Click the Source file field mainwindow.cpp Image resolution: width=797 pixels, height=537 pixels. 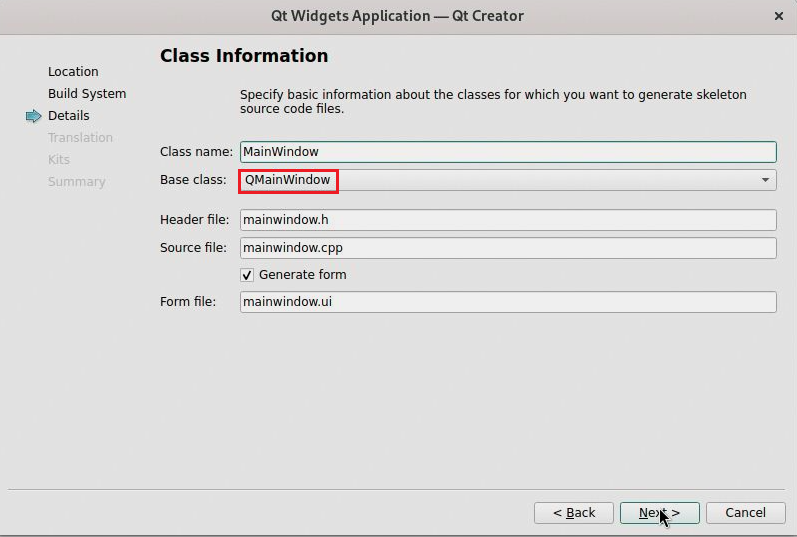(x=508, y=247)
